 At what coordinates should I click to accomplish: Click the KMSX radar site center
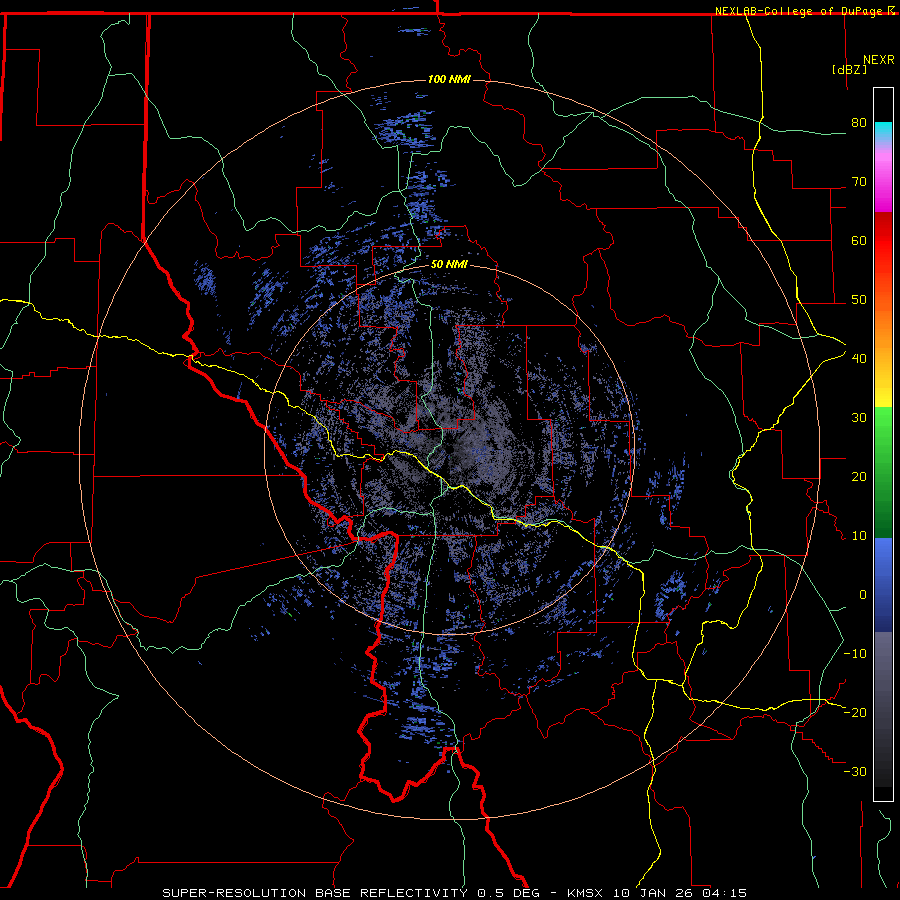coord(449,449)
